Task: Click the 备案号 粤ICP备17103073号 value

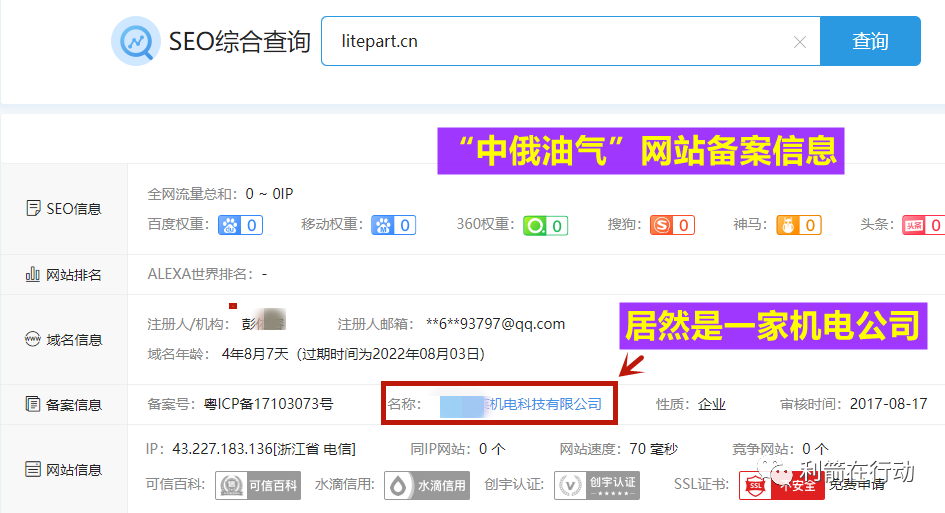Action: click(268, 404)
